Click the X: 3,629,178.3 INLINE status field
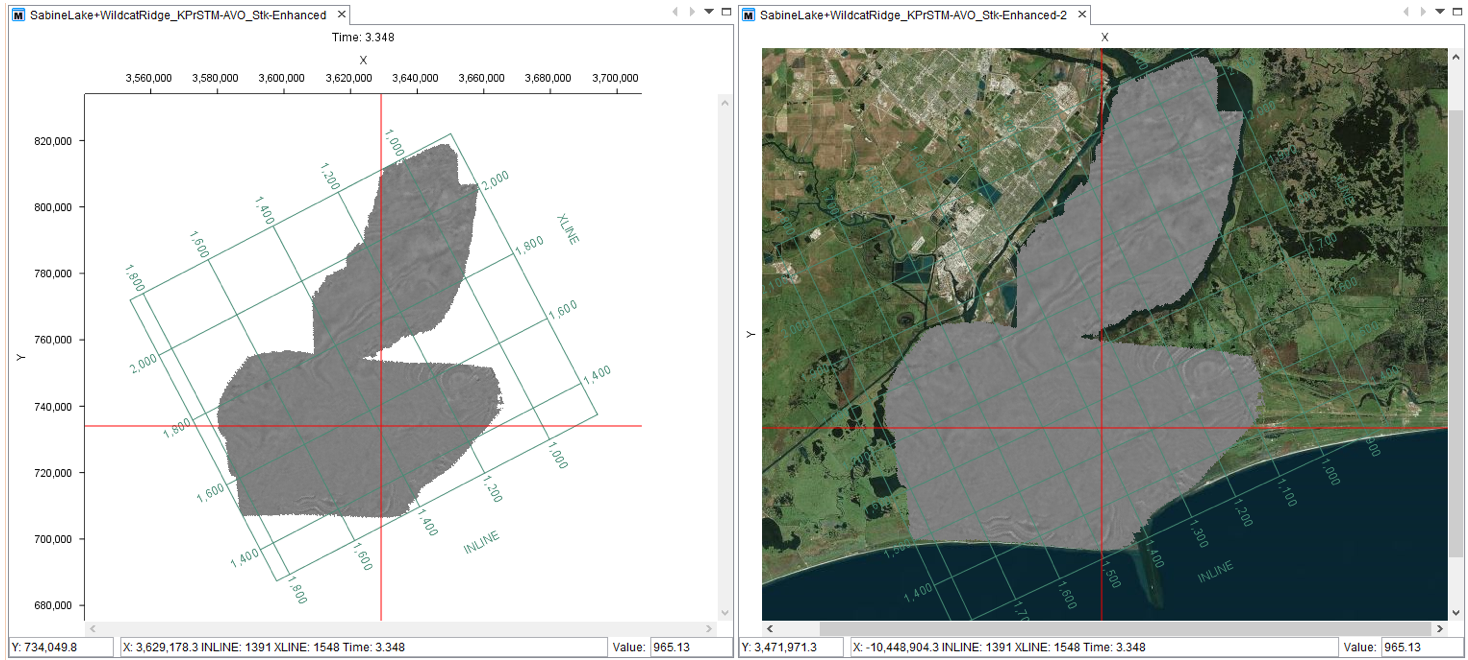The width and height of the screenshot is (1468, 660). (362, 647)
